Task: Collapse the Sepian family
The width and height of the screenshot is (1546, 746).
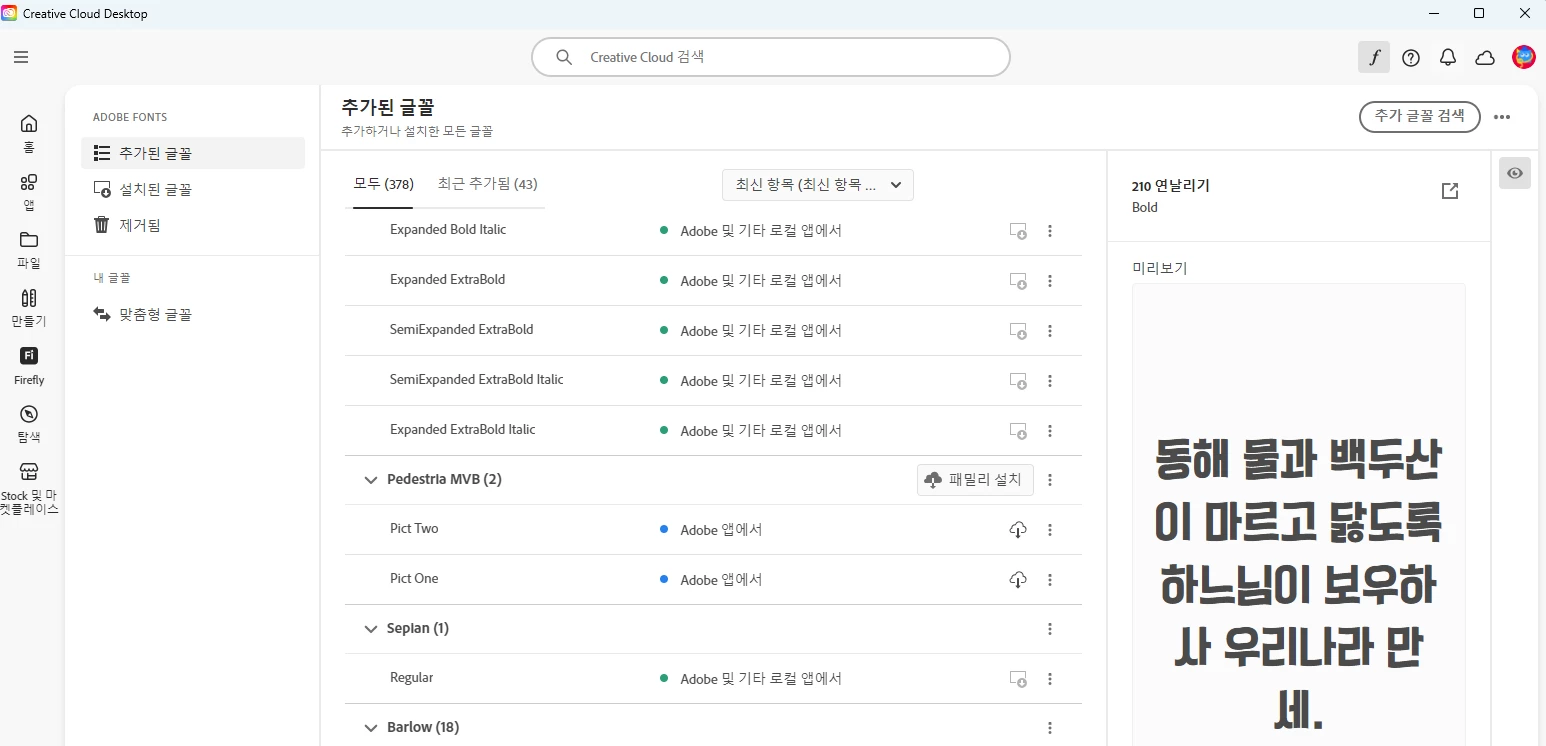Action: pos(371,629)
